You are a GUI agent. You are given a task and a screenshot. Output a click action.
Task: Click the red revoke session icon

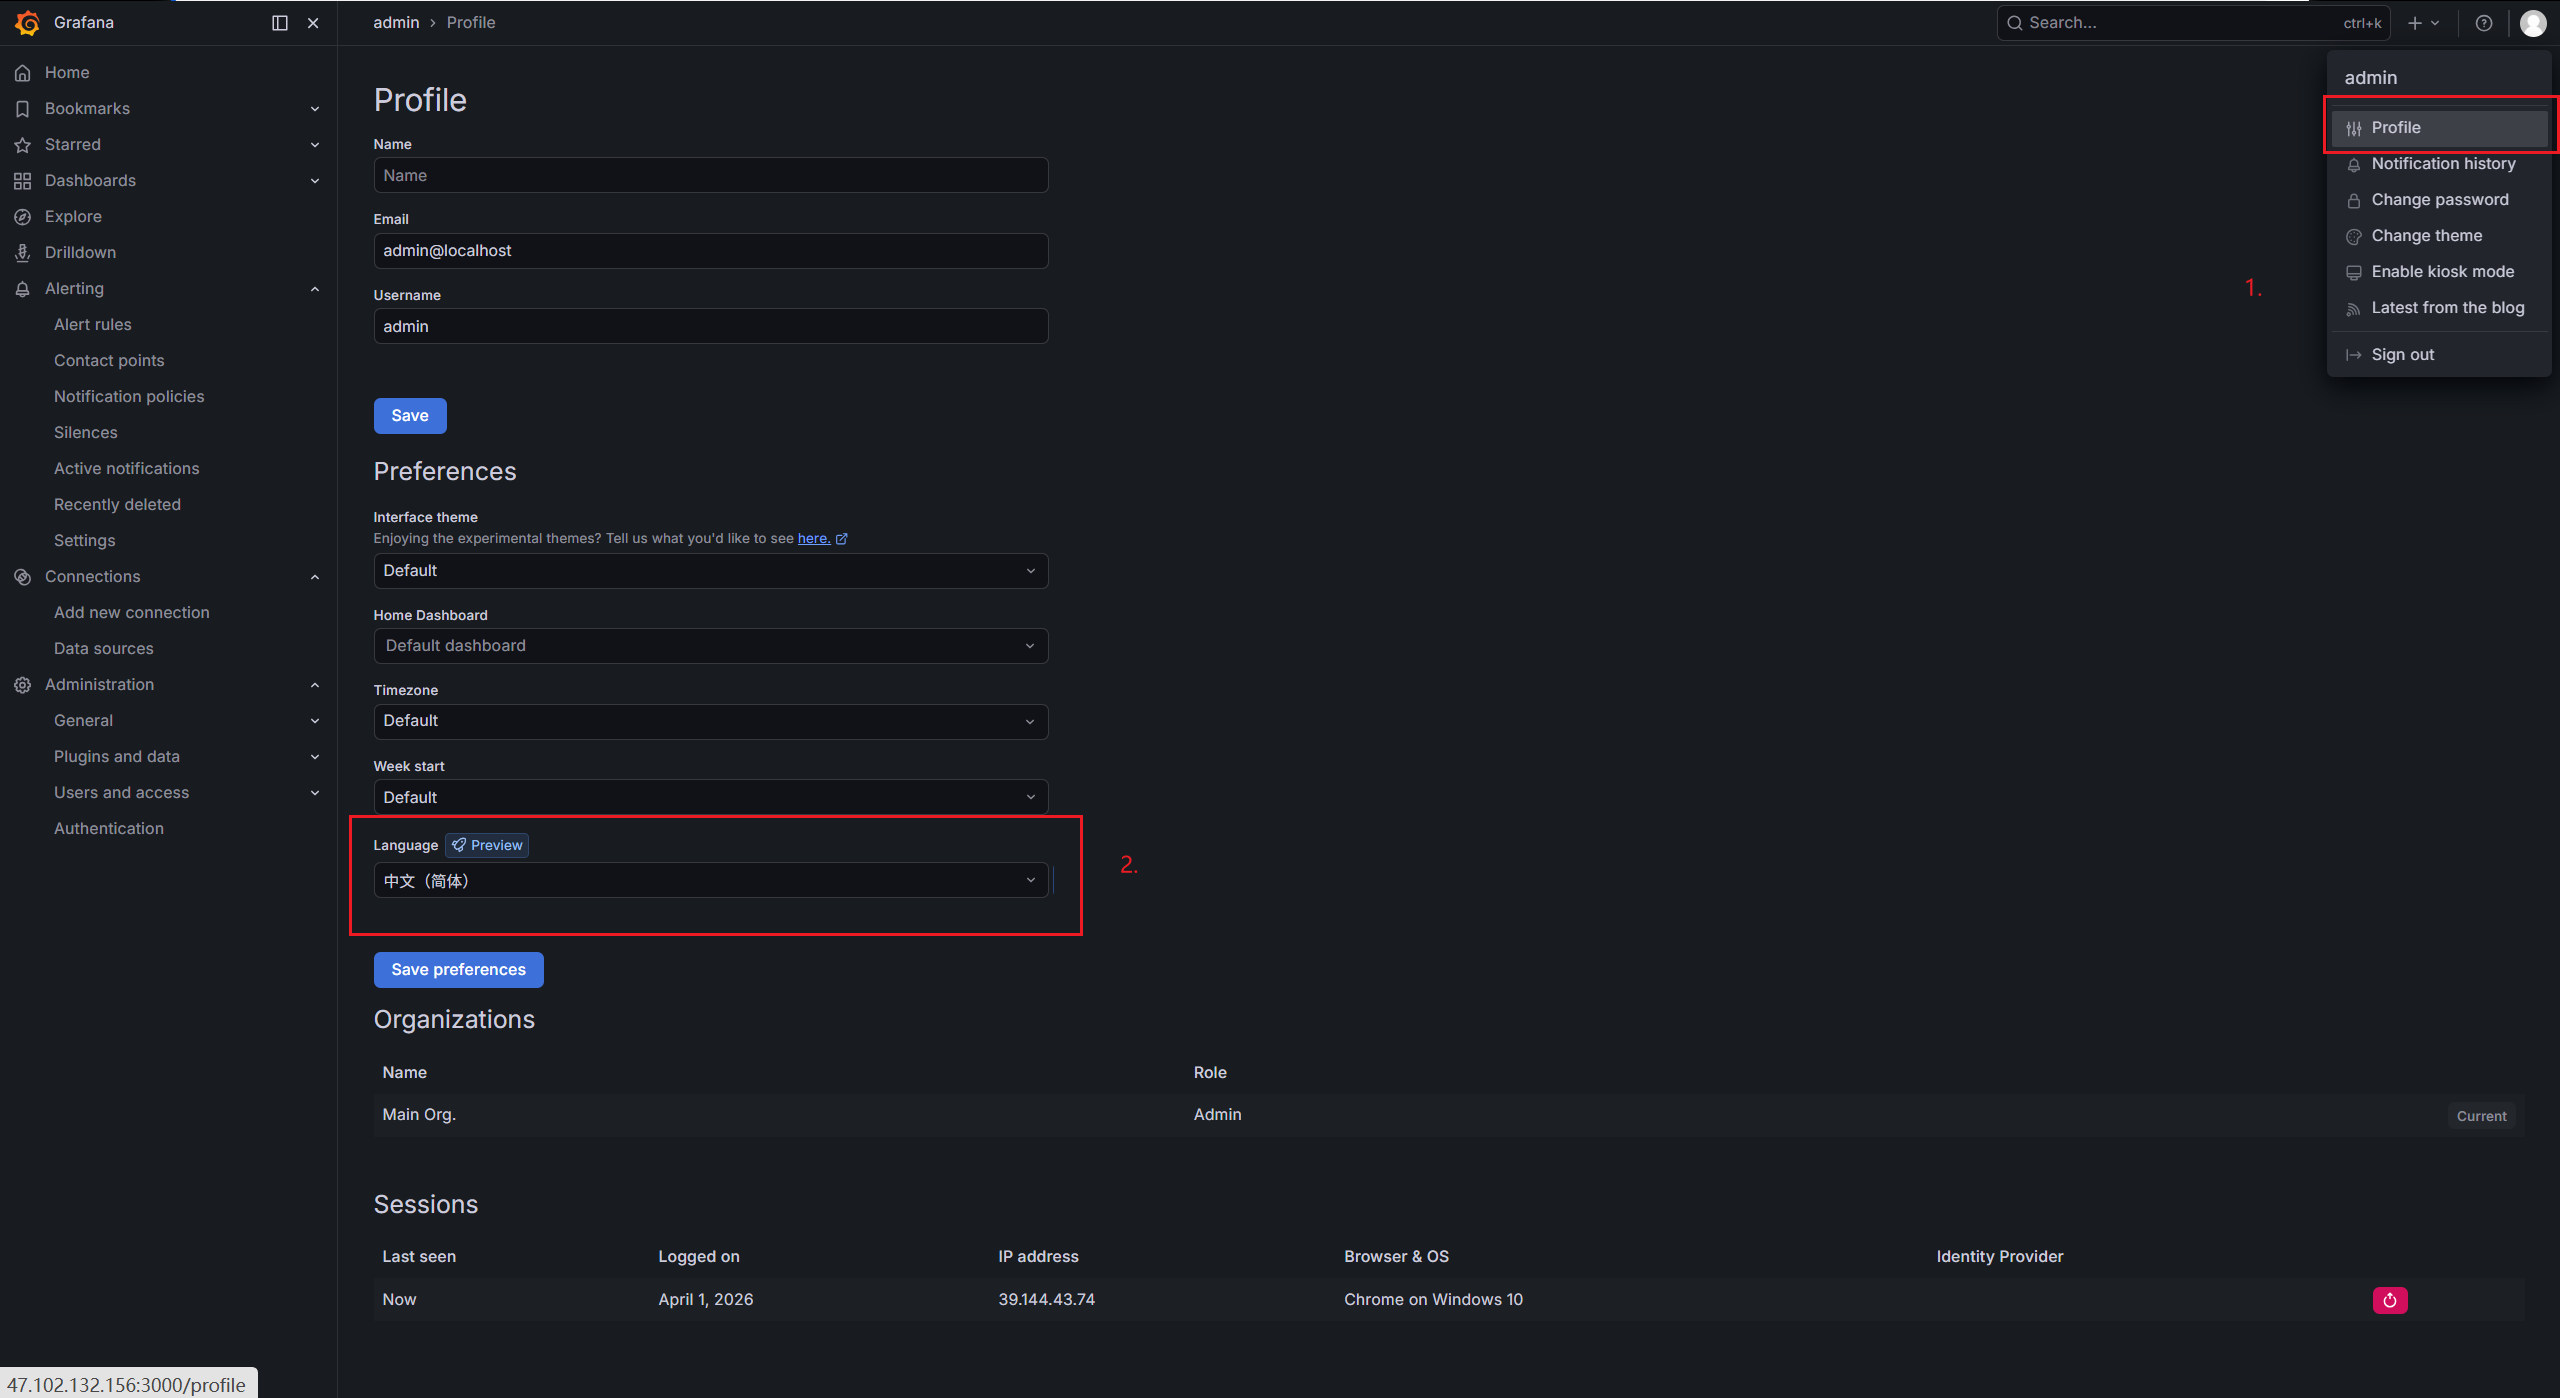pos(2389,1299)
